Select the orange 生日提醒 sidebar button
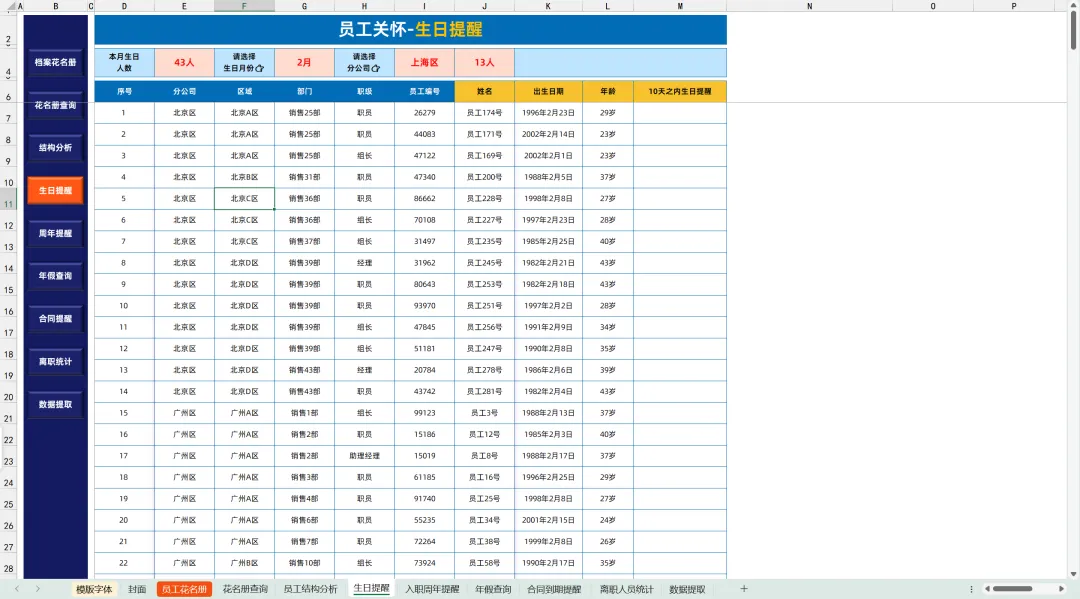1080x599 pixels. 55,190
